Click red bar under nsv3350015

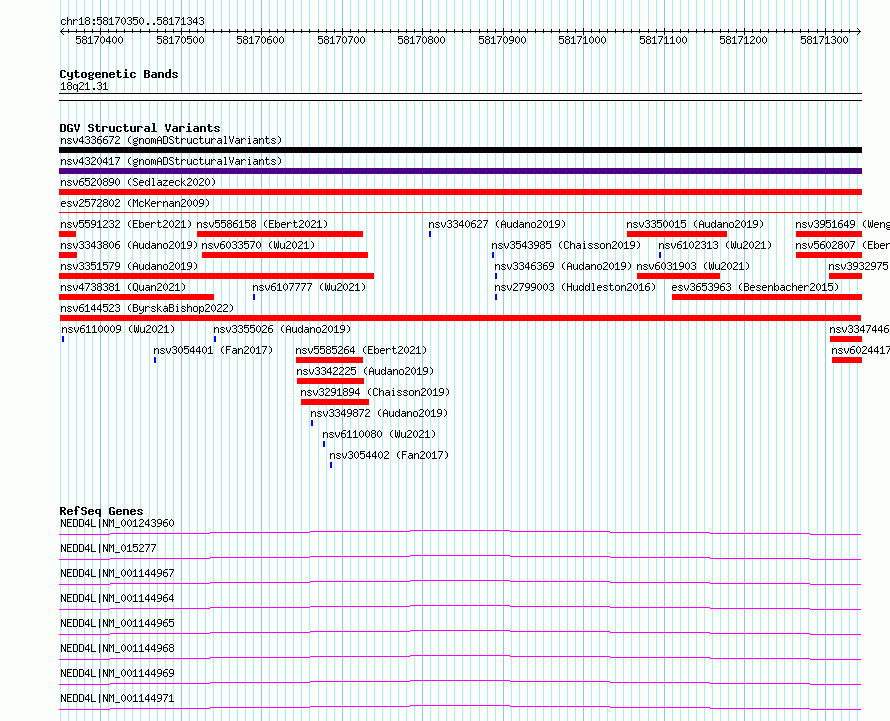coord(677,234)
